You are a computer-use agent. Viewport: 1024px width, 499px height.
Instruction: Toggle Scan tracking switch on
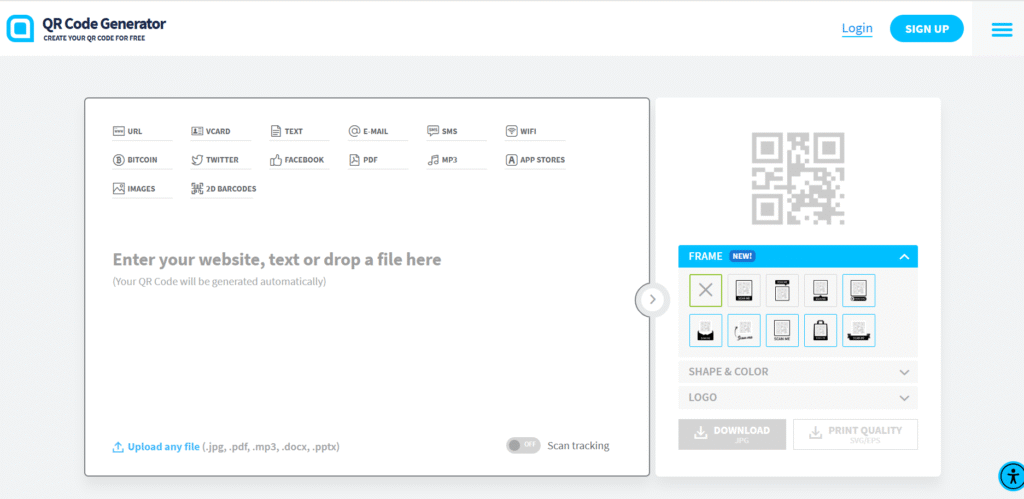[x=523, y=445]
